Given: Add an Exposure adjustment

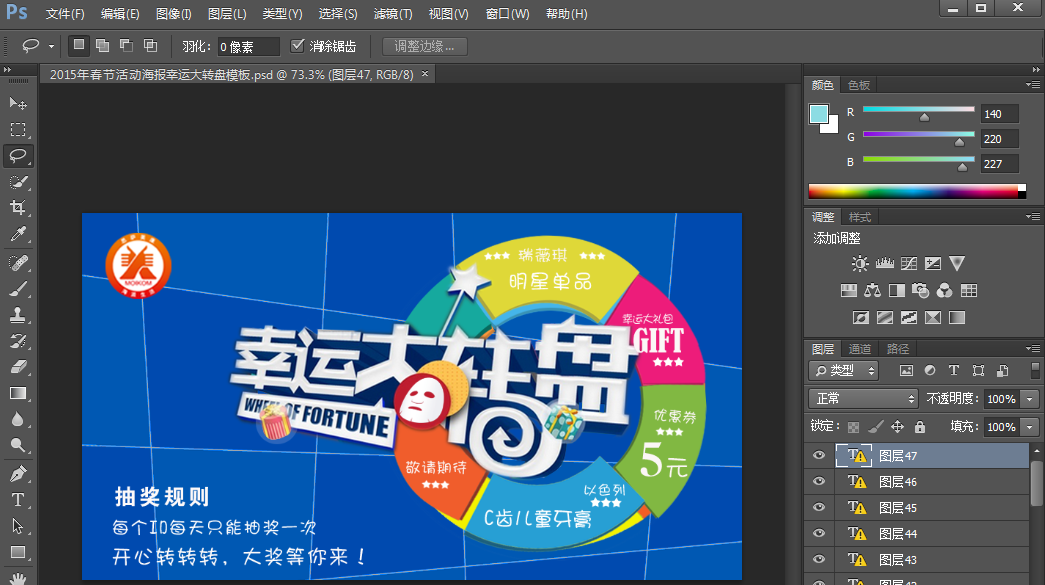Looking at the screenshot, I should 933,263.
